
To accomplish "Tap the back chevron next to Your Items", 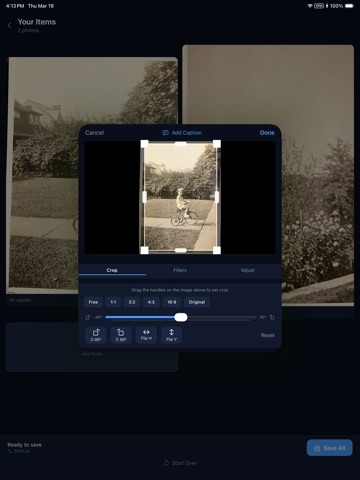I will 9,25.
